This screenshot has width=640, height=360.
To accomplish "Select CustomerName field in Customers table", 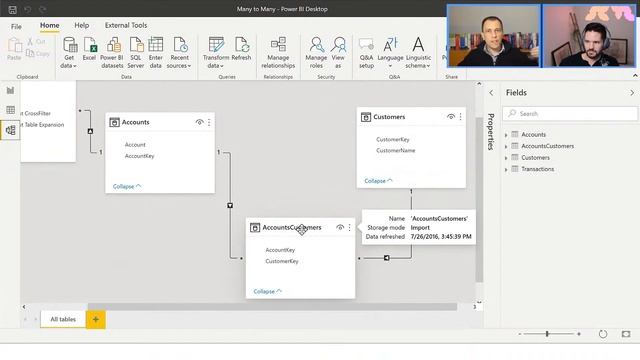I will click(396, 151).
